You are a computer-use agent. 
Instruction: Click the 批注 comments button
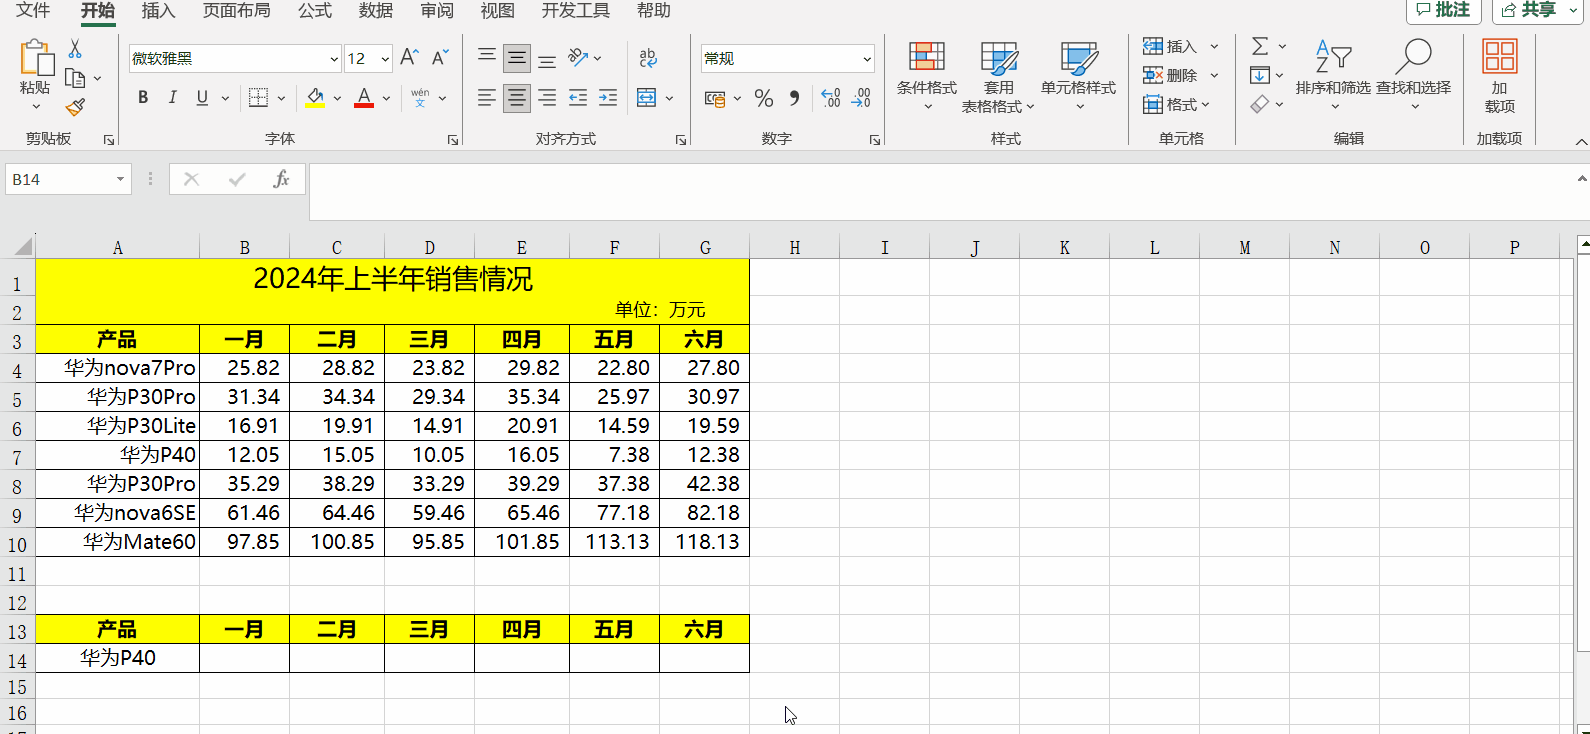(x=1443, y=10)
